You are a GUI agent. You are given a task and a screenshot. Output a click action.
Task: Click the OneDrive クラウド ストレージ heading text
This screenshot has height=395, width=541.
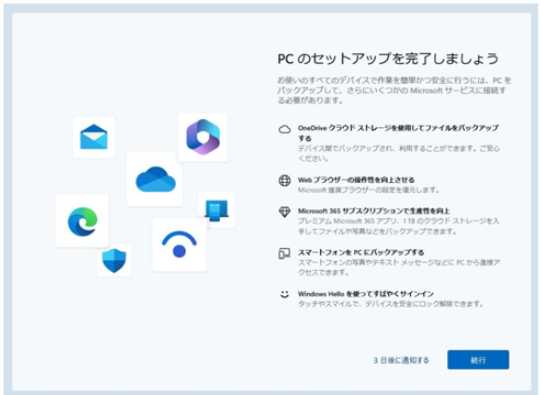pos(398,133)
